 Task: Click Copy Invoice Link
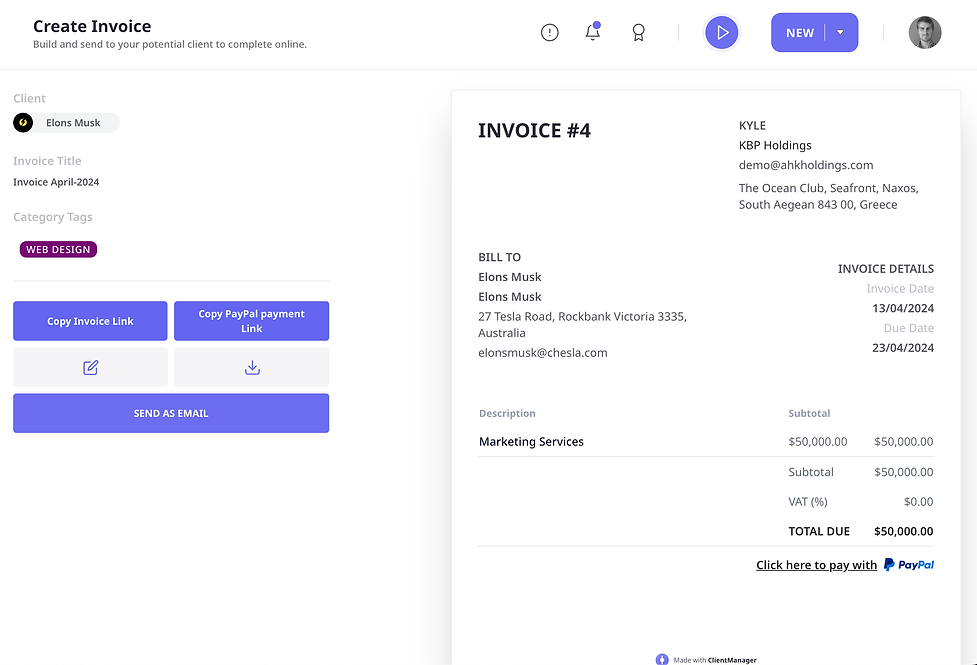pyautogui.click(x=90, y=321)
